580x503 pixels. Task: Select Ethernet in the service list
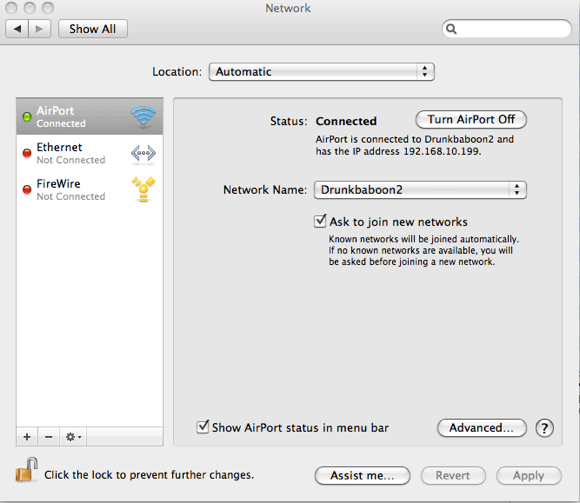click(x=90, y=153)
